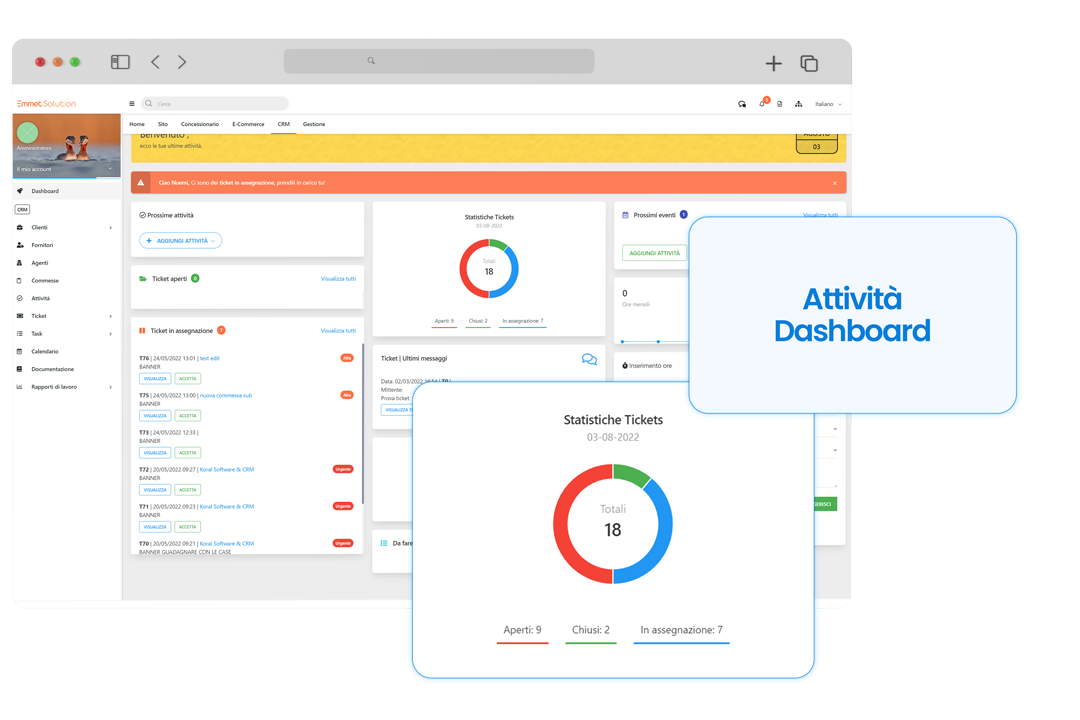This screenshot has width=1080, height=720.
Task: Click the Calendario sidebar icon
Action: tap(19, 351)
